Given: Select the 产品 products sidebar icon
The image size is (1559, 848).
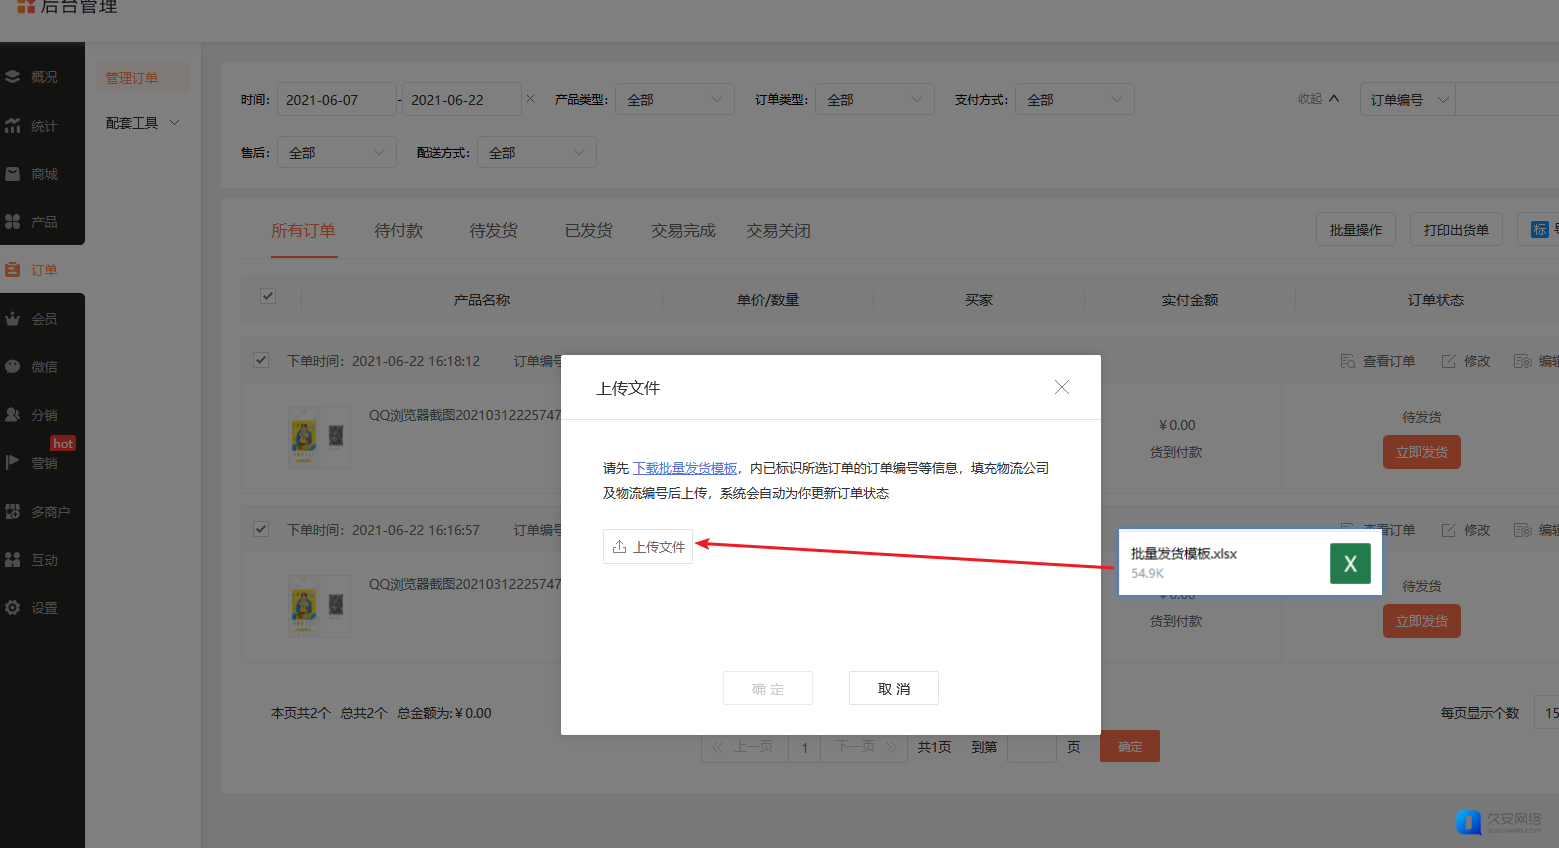Looking at the screenshot, I should 13,222.
